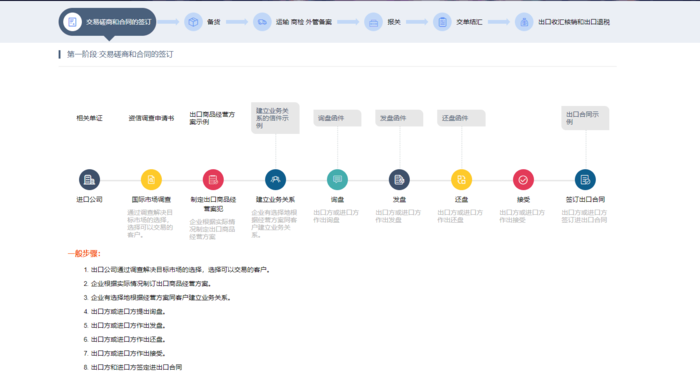Open the 相关单证 link
Screen dimensions: 700x377
click(x=89, y=118)
